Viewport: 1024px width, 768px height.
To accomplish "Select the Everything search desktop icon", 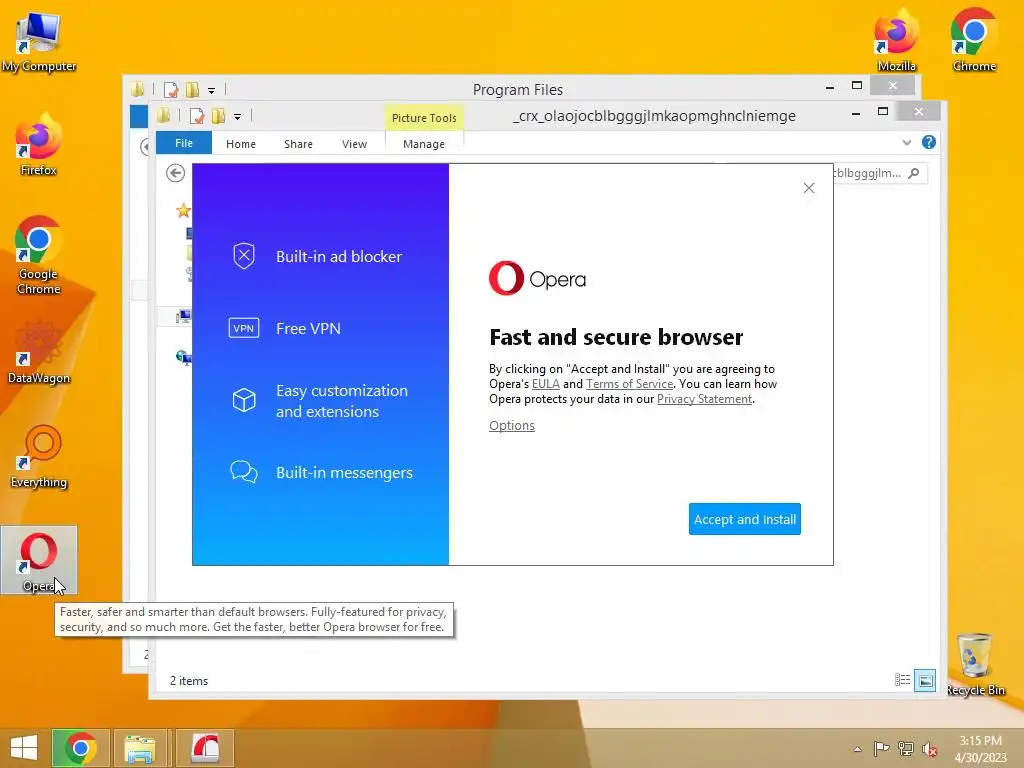I will (x=39, y=457).
